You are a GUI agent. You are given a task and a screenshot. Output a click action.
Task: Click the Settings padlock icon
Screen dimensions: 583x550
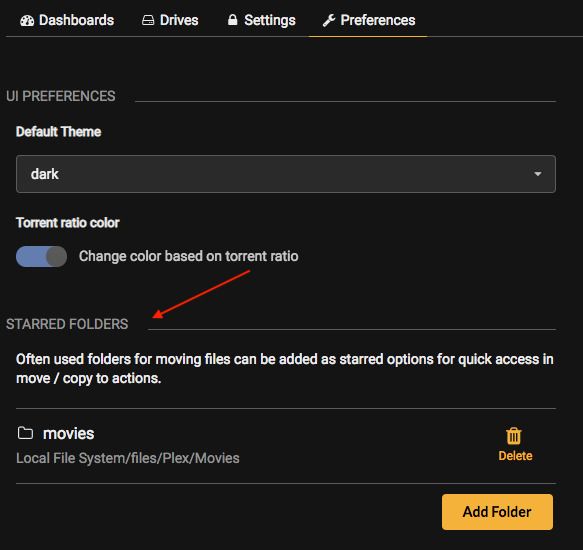pyautogui.click(x=232, y=20)
